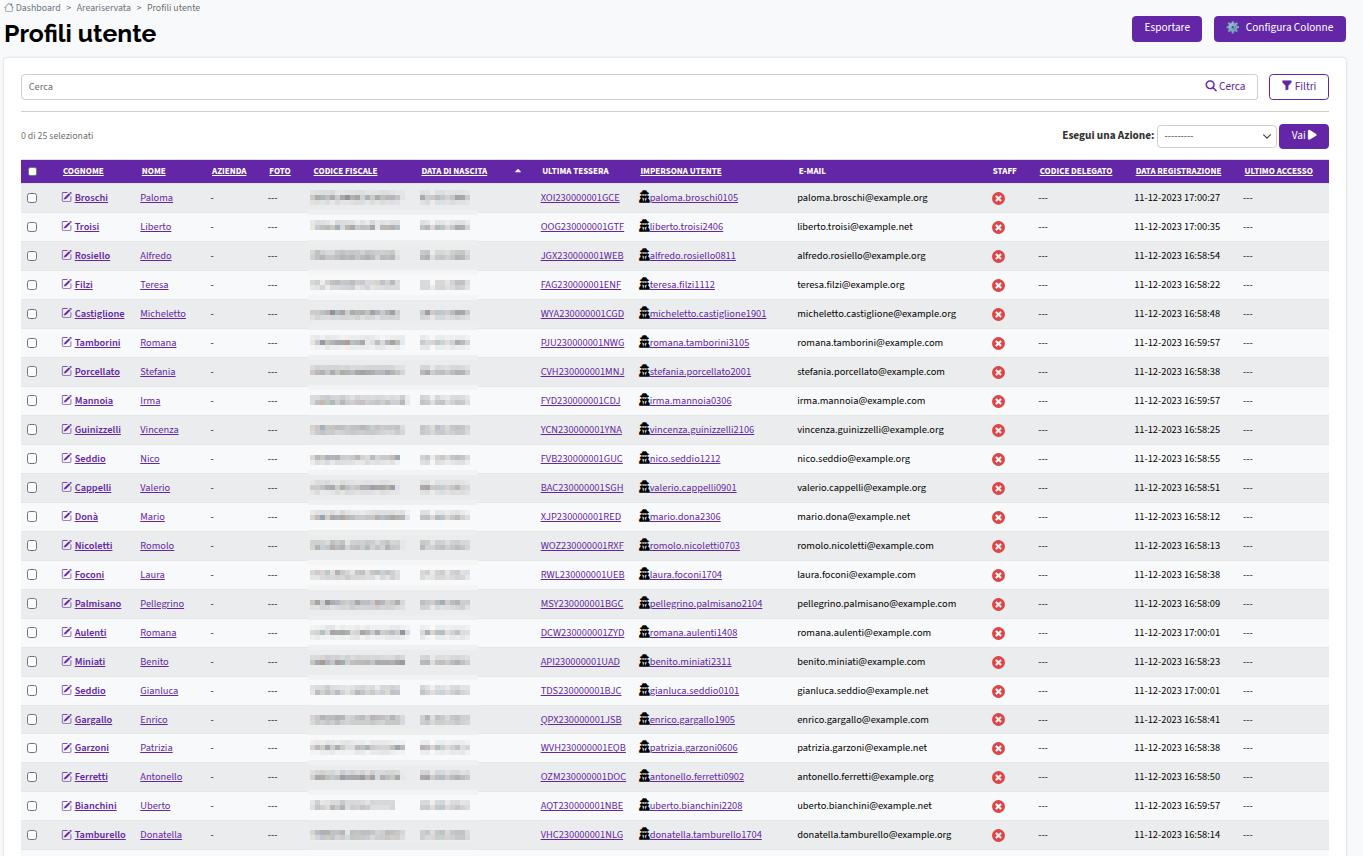Click the edit icon beside Broschi

coord(67,198)
